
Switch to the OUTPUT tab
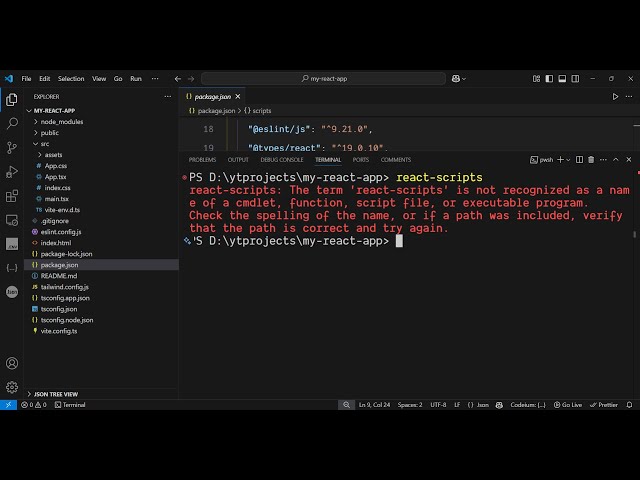[x=238, y=160]
